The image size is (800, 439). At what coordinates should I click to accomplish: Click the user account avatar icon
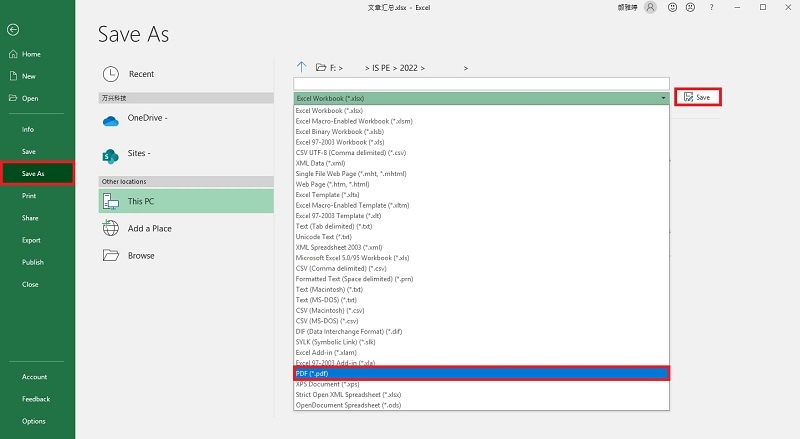651,7
